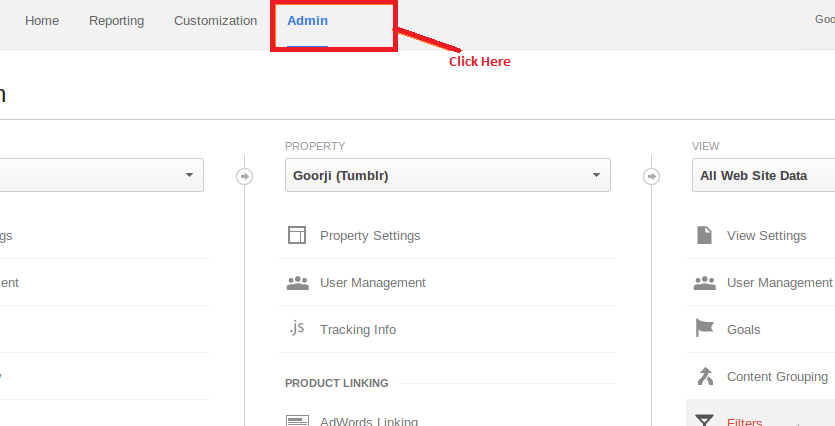Open the Customization tab

pos(215,21)
